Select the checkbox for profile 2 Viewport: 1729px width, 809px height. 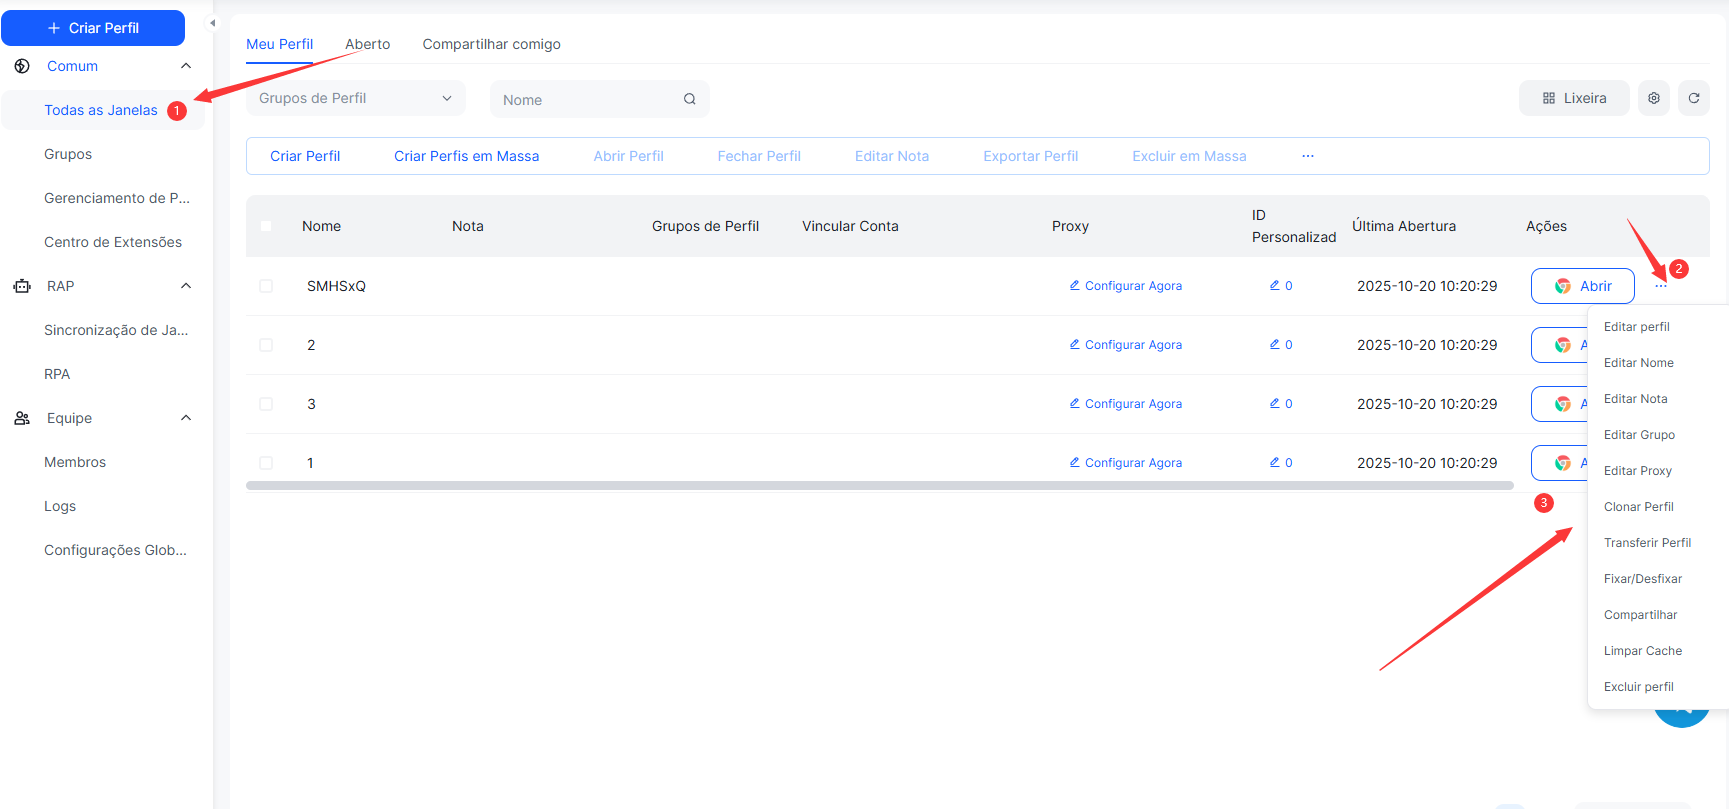point(266,345)
